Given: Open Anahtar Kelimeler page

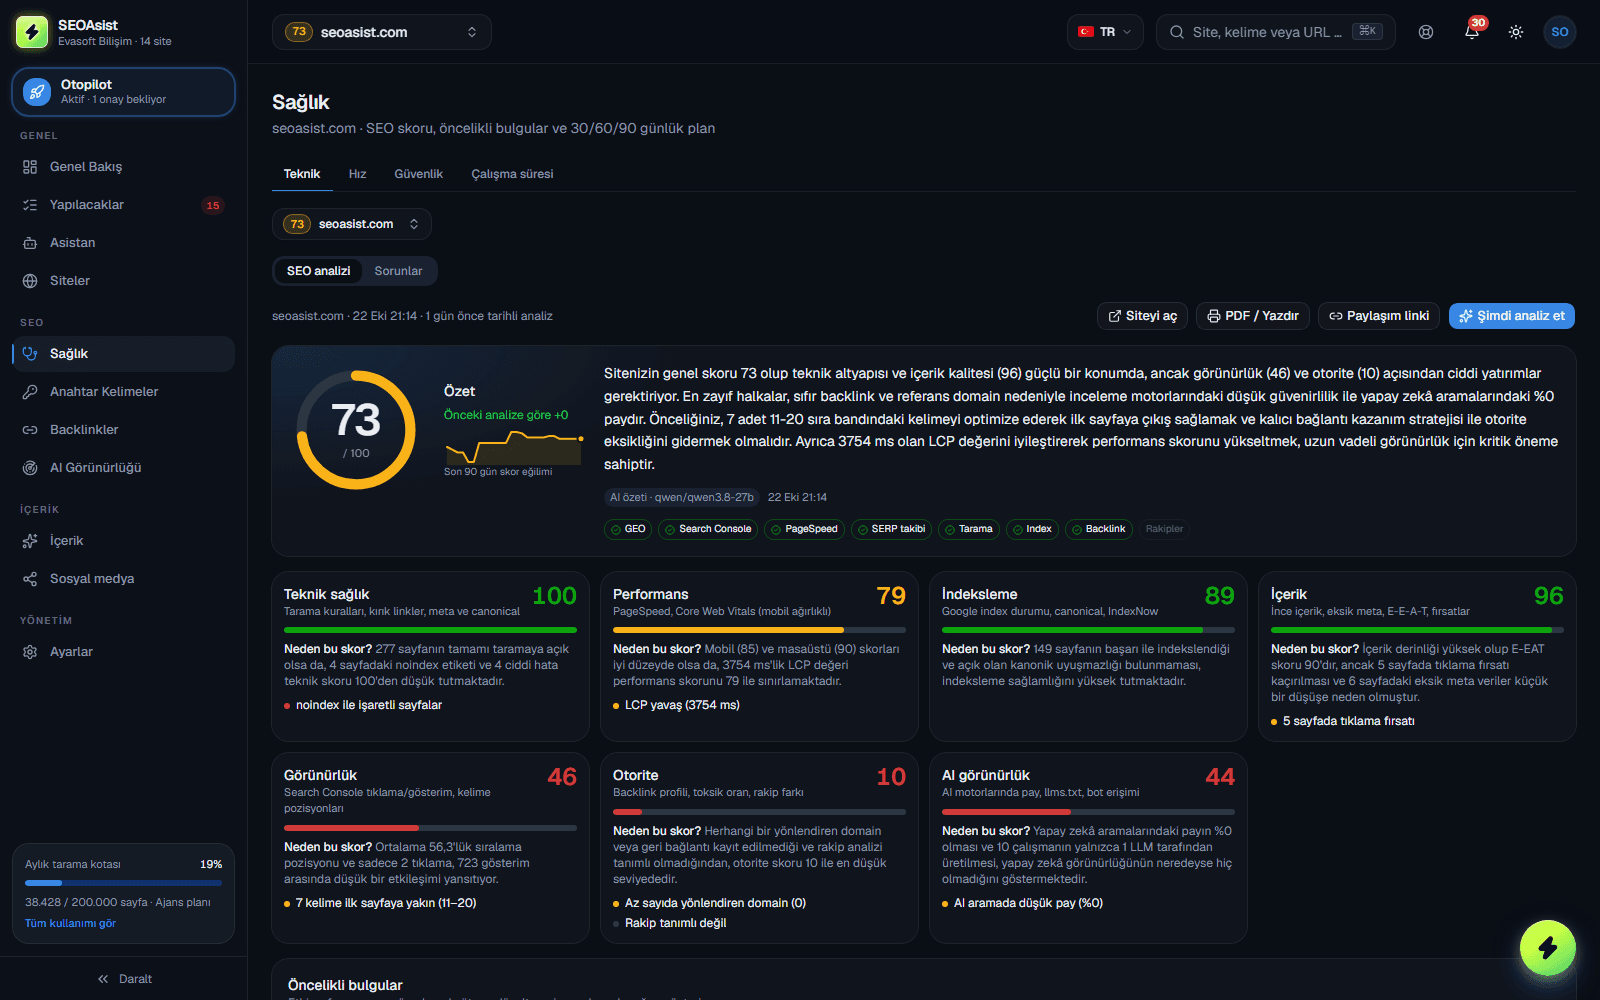Looking at the screenshot, I should pos(123,392).
